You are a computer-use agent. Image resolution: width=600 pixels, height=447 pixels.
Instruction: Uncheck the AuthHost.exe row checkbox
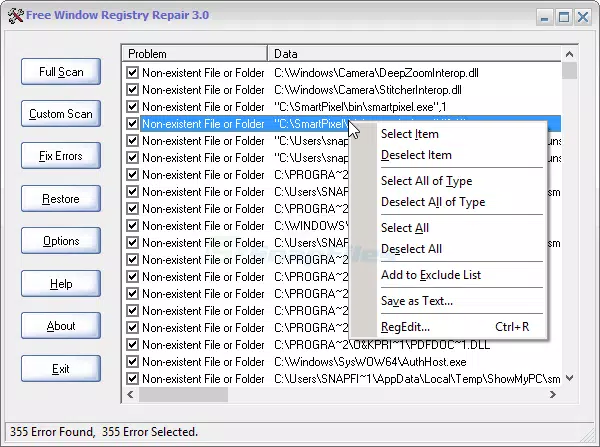[x=132, y=361]
